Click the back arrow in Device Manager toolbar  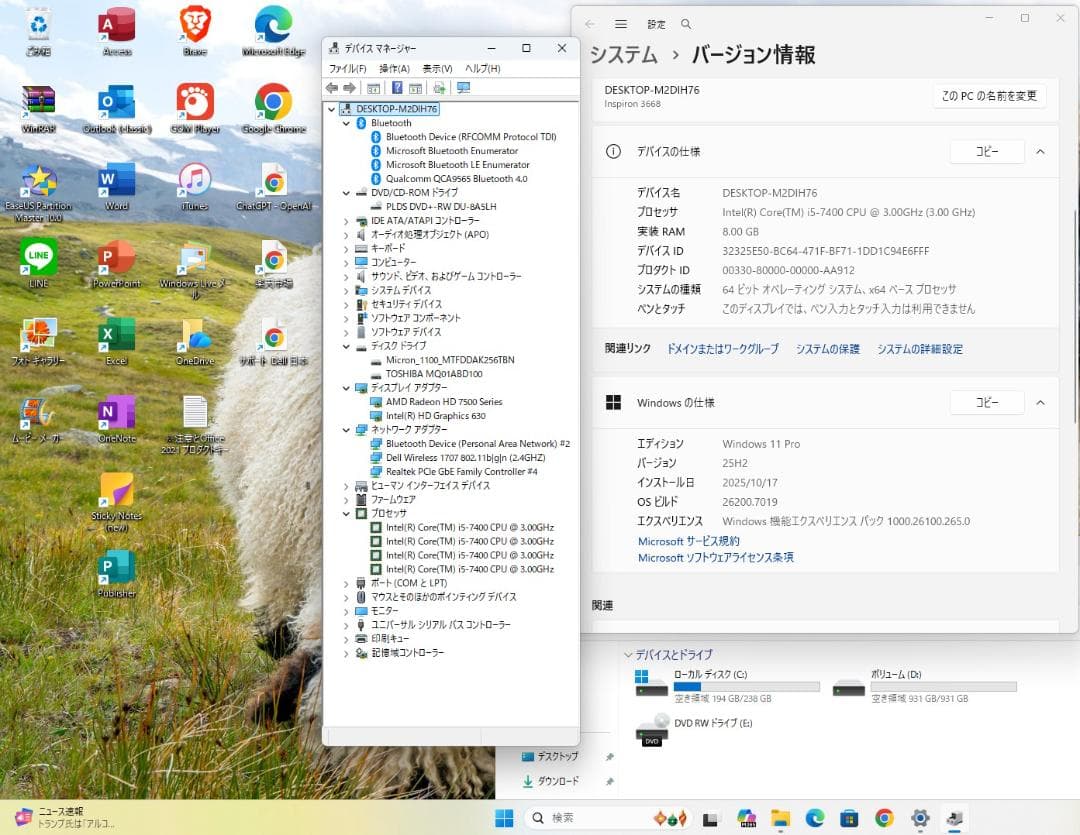click(332, 88)
